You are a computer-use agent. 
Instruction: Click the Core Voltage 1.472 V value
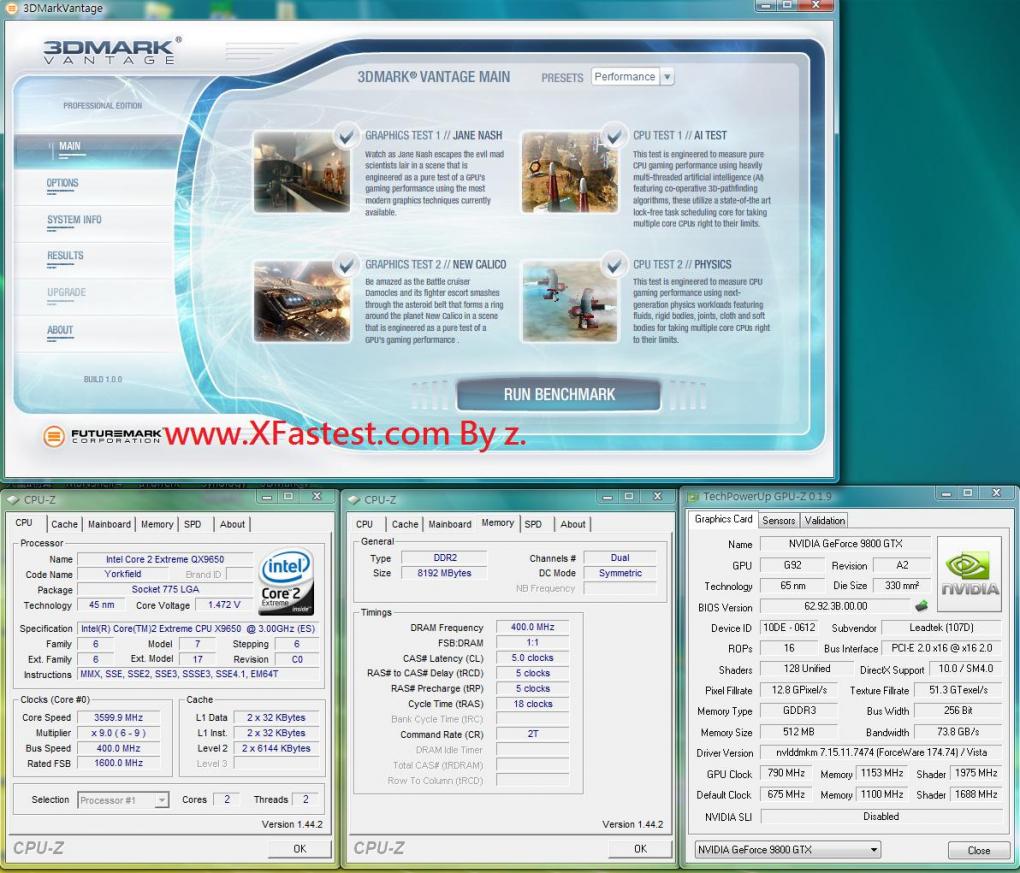pyautogui.click(x=224, y=605)
